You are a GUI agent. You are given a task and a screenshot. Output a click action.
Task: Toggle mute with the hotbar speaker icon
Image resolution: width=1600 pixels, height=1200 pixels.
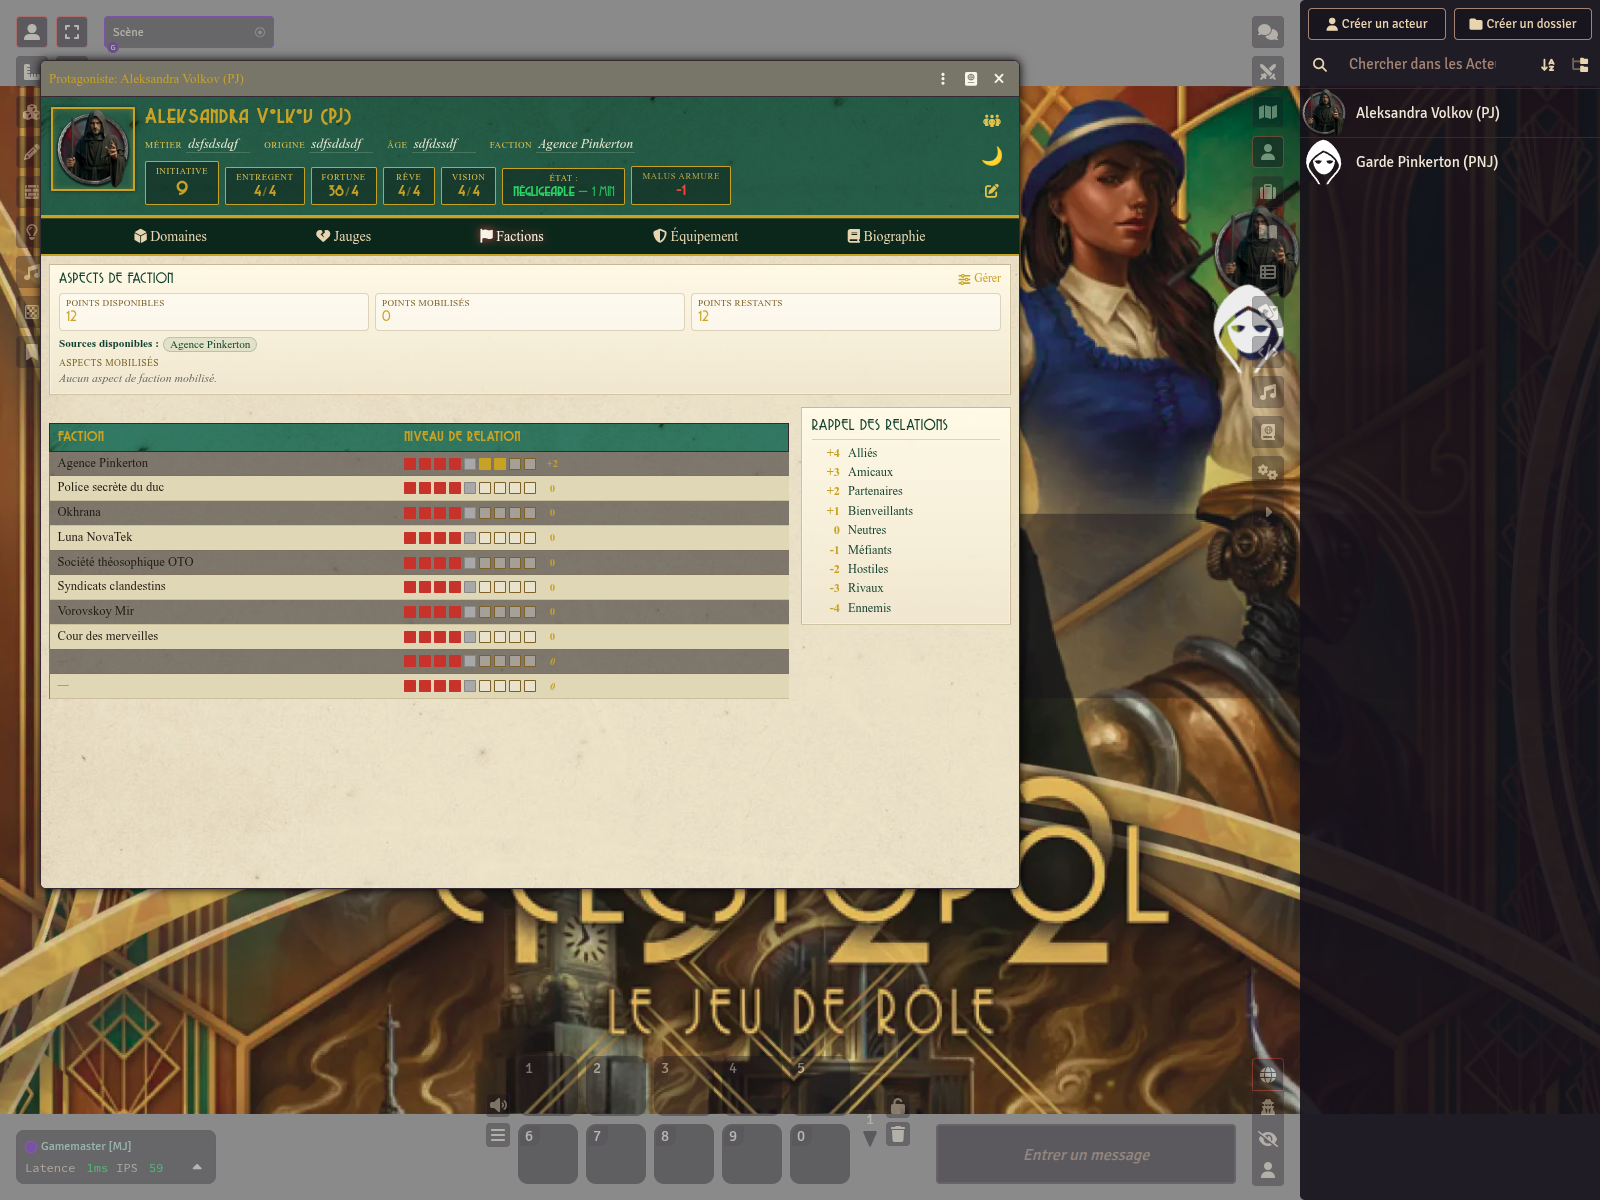(498, 1105)
